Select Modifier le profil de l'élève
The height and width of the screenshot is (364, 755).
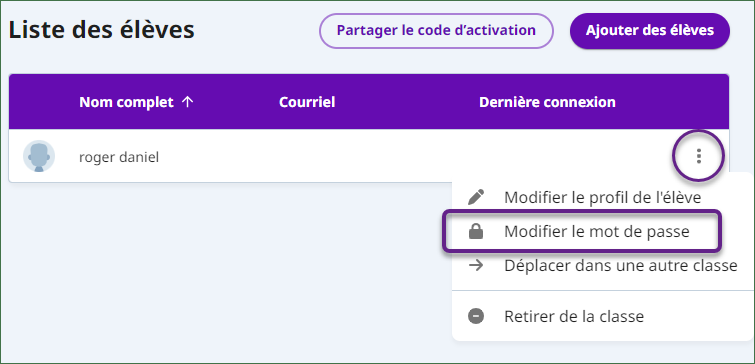click(x=602, y=197)
